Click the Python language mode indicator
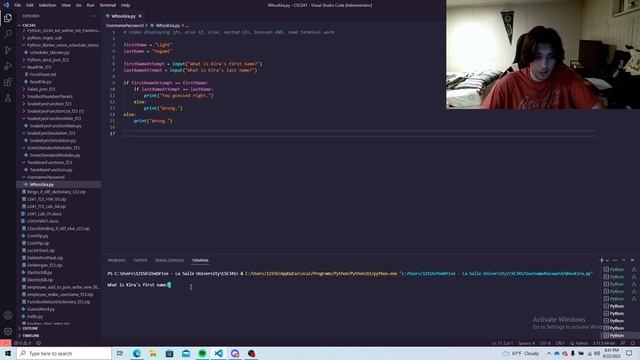The height and width of the screenshot is (360, 640). [x=582, y=343]
